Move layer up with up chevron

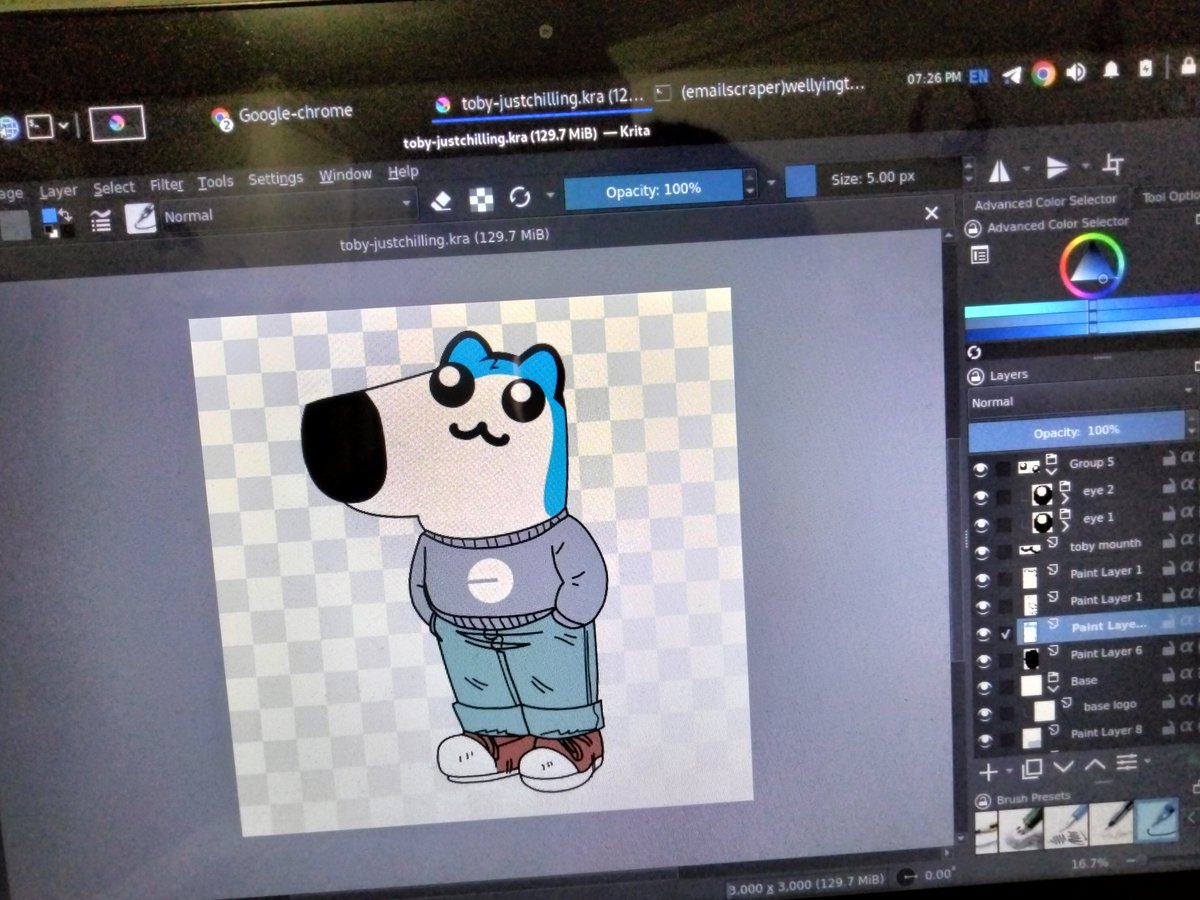click(x=1095, y=765)
